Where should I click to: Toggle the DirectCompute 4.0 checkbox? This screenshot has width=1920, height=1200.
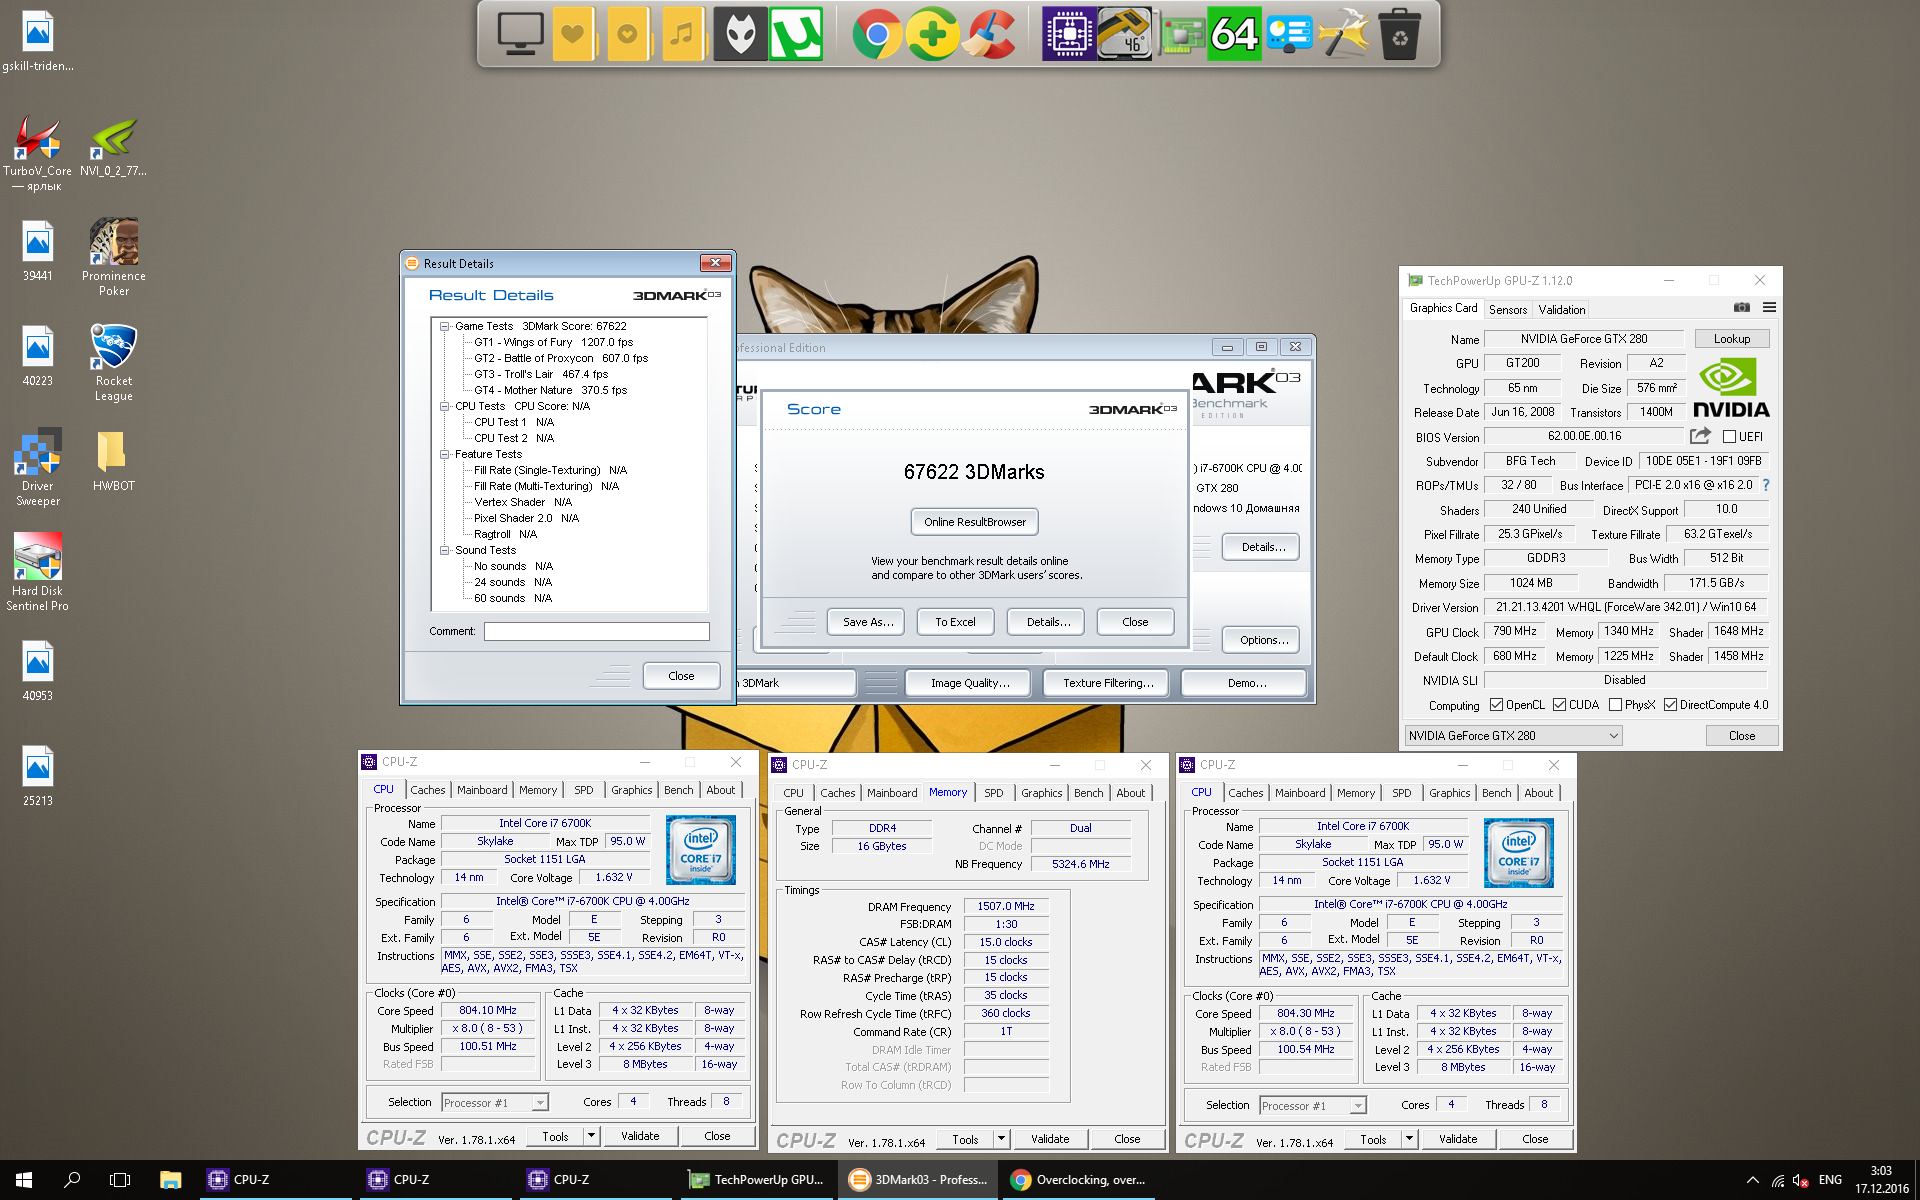click(1670, 705)
